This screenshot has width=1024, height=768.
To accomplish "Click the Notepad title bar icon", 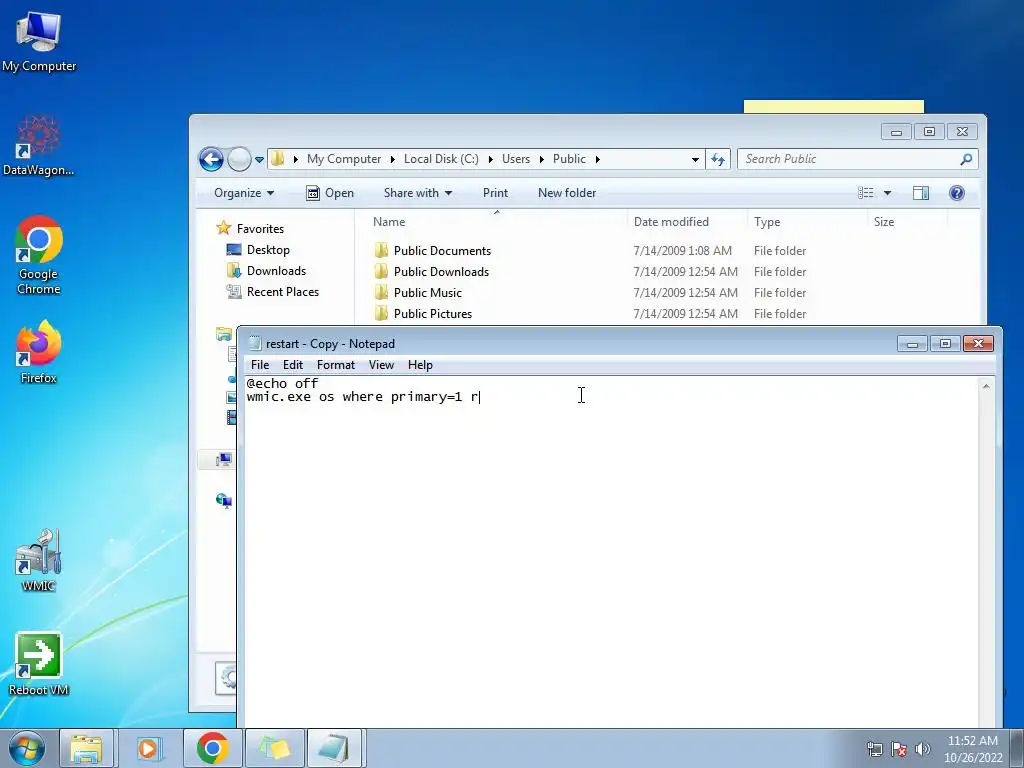I will click(x=255, y=344).
